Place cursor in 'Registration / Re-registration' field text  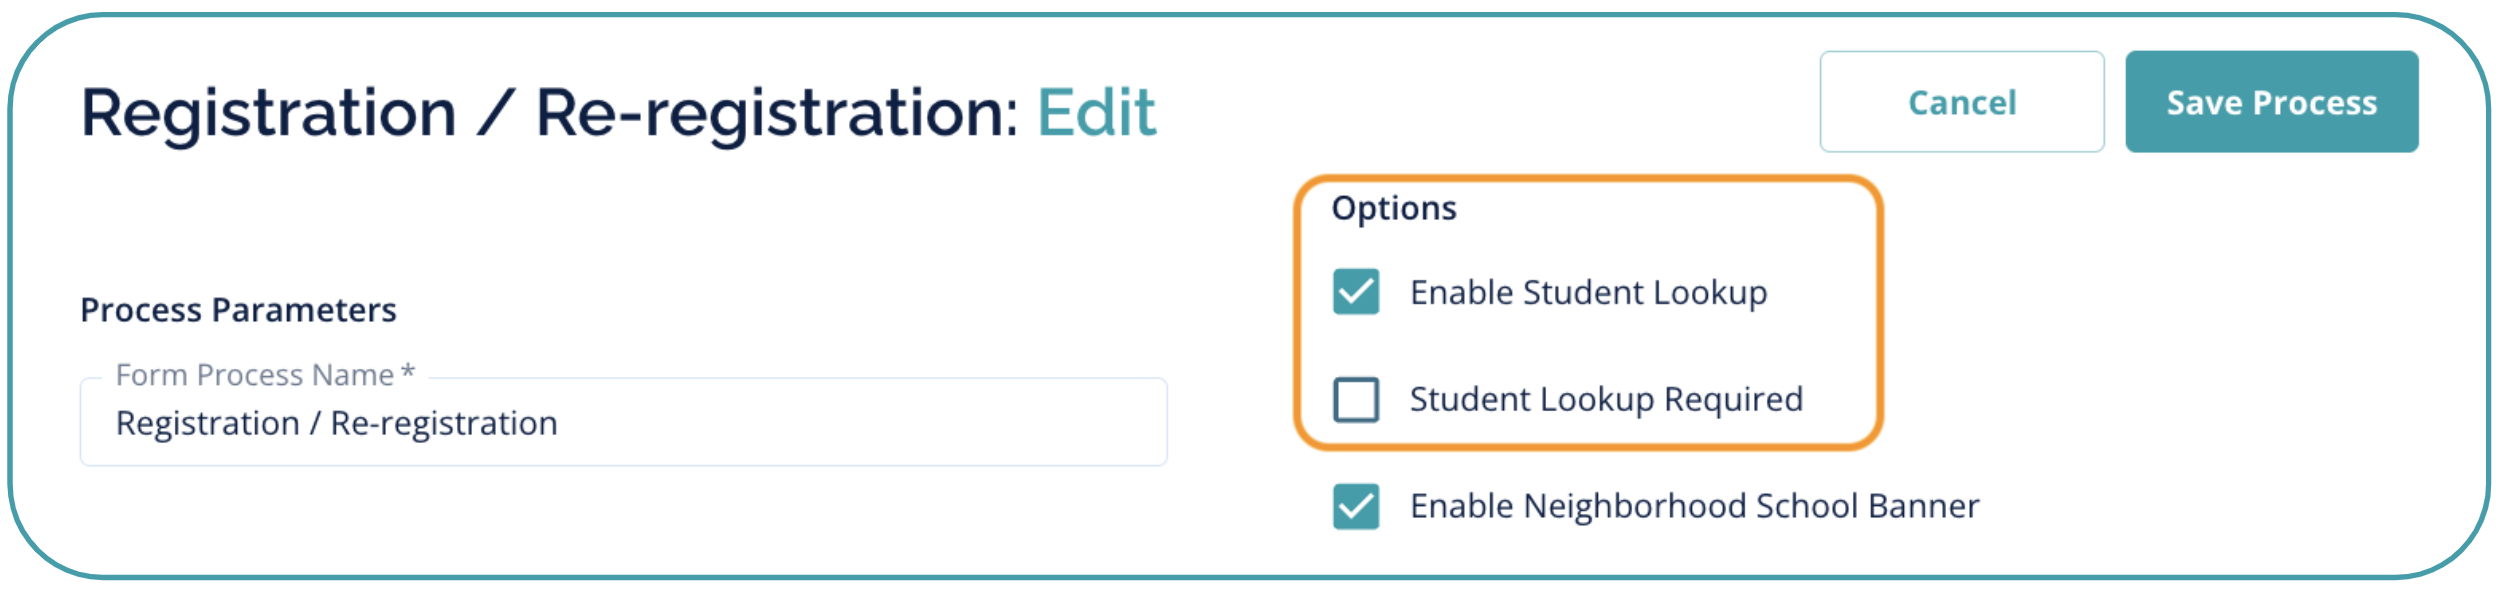click(x=336, y=424)
